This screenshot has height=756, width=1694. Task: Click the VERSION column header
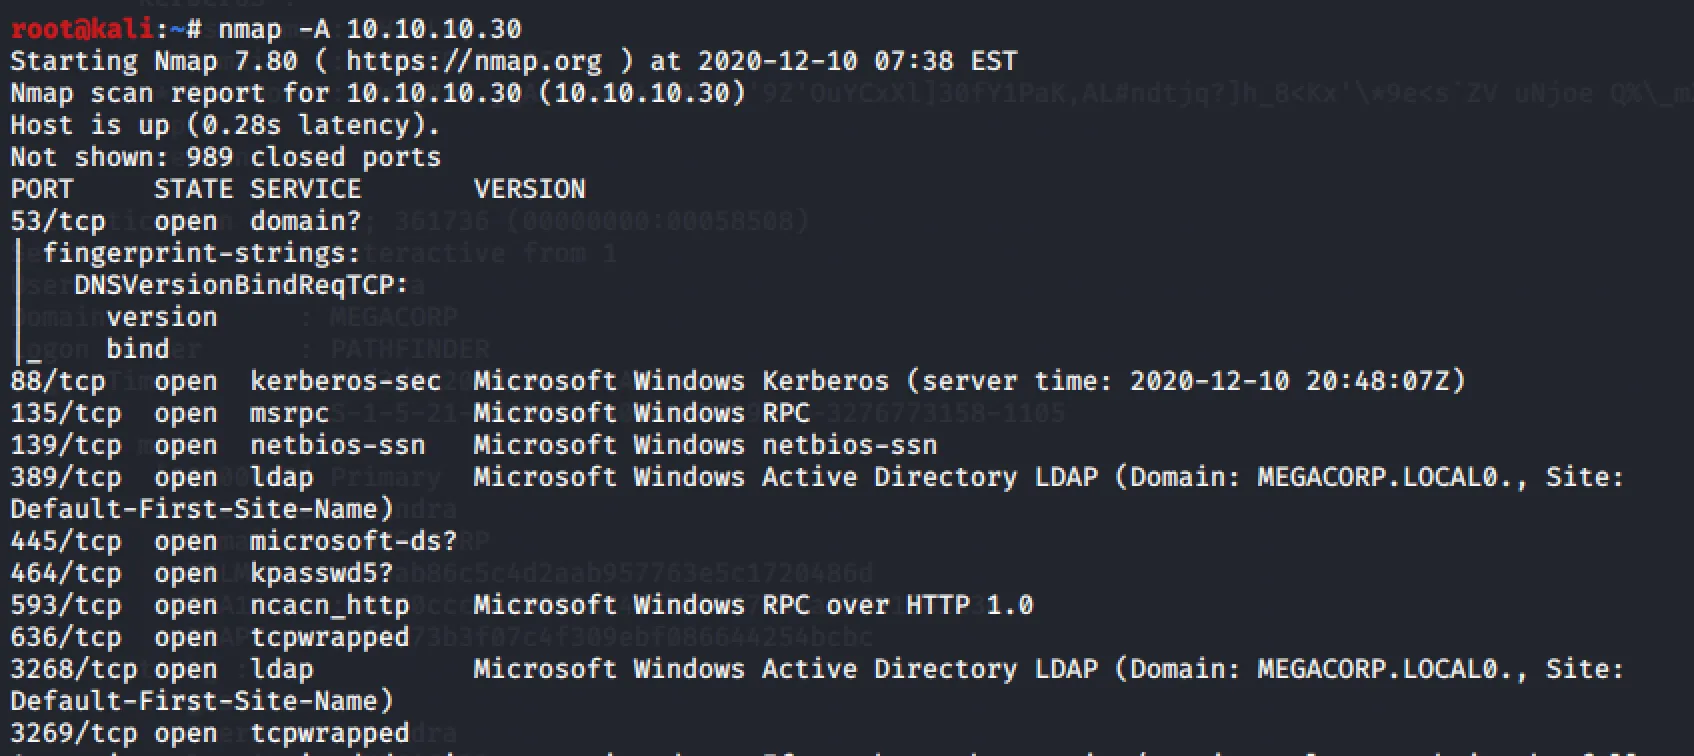point(529,189)
